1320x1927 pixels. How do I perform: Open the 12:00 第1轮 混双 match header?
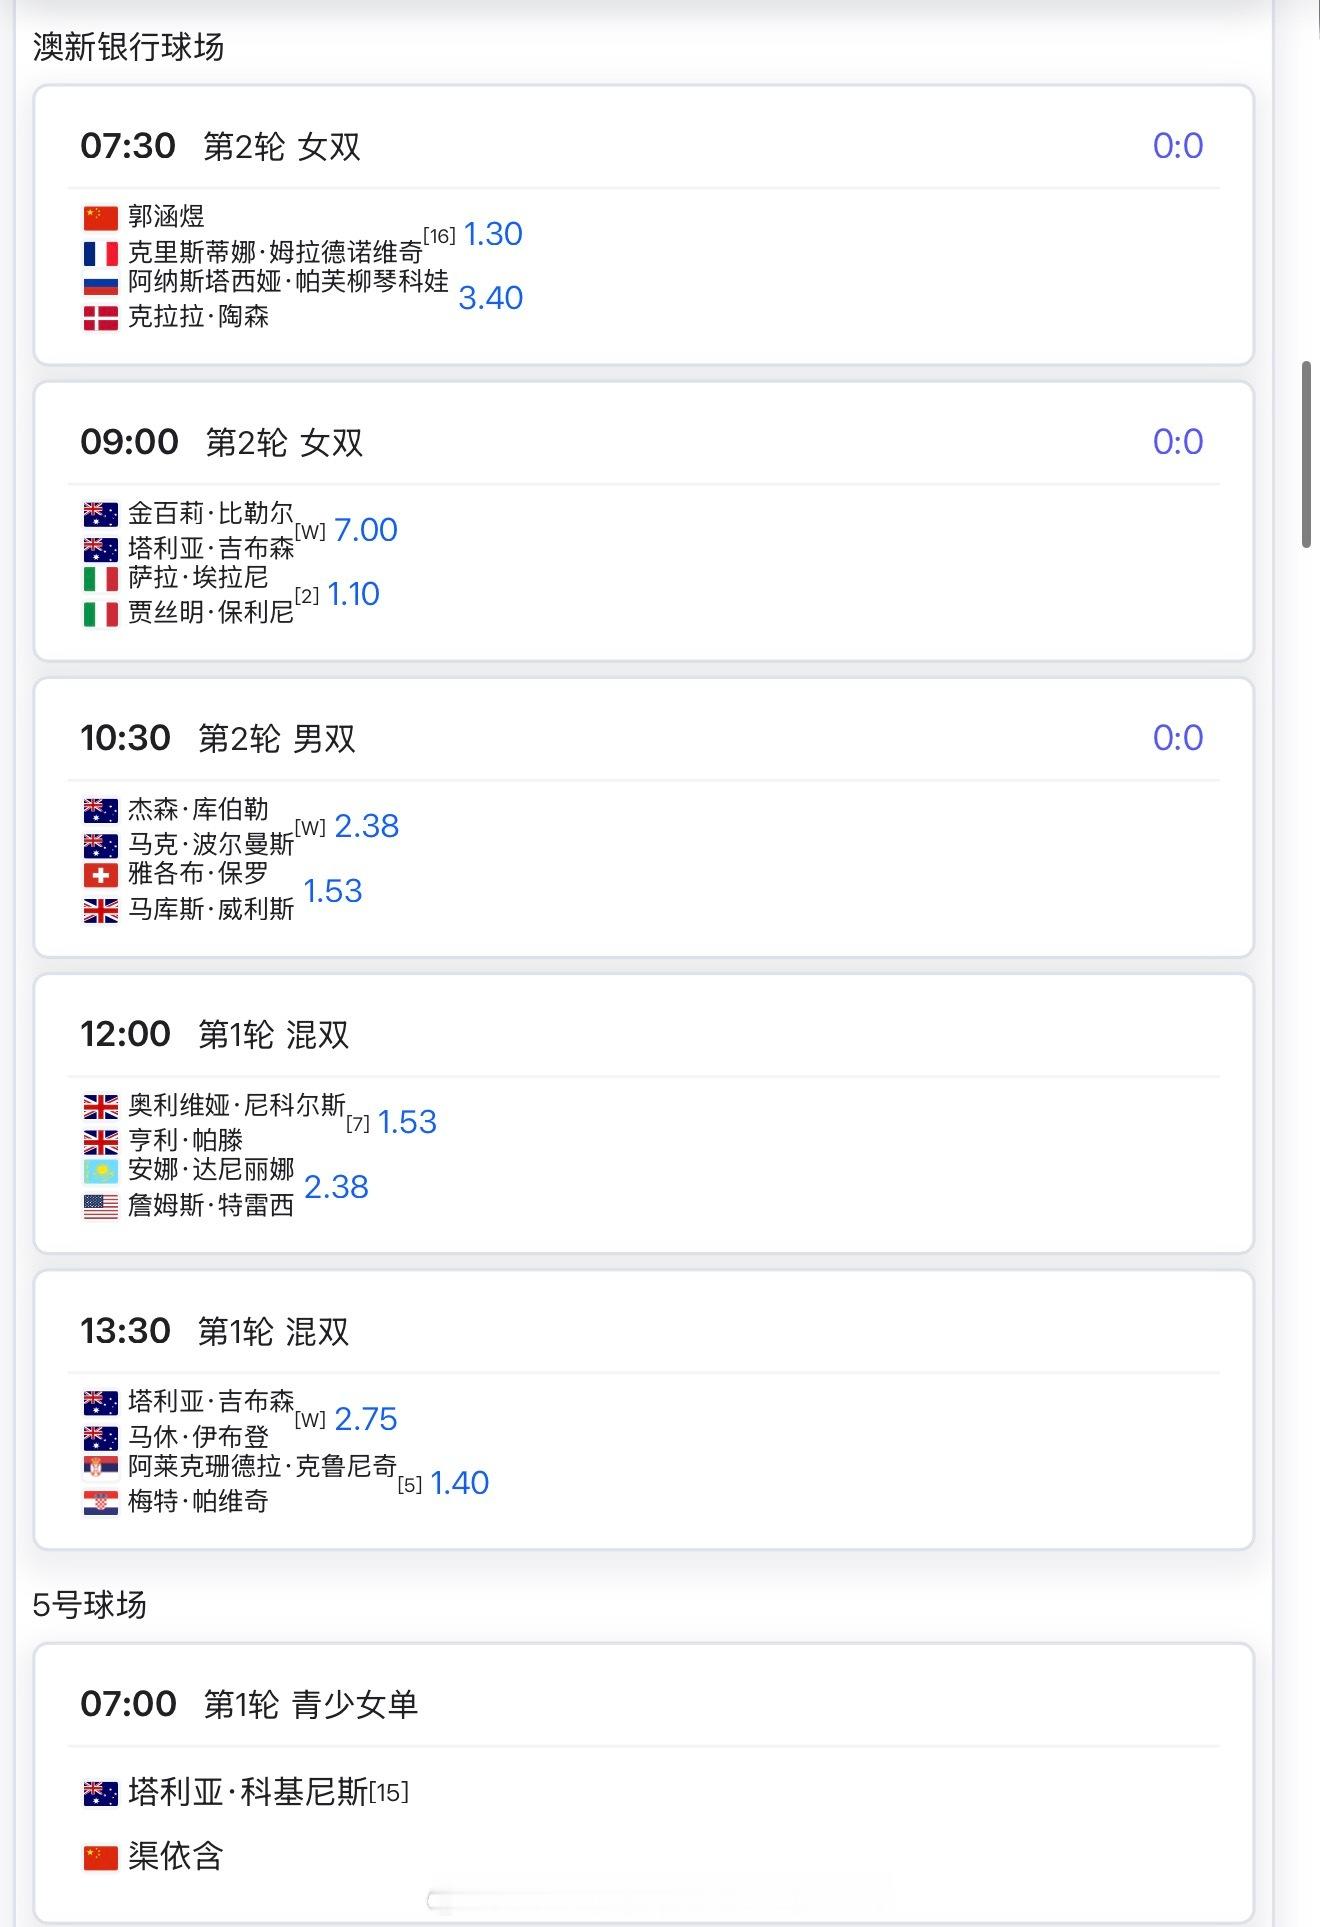pyautogui.click(x=215, y=1034)
